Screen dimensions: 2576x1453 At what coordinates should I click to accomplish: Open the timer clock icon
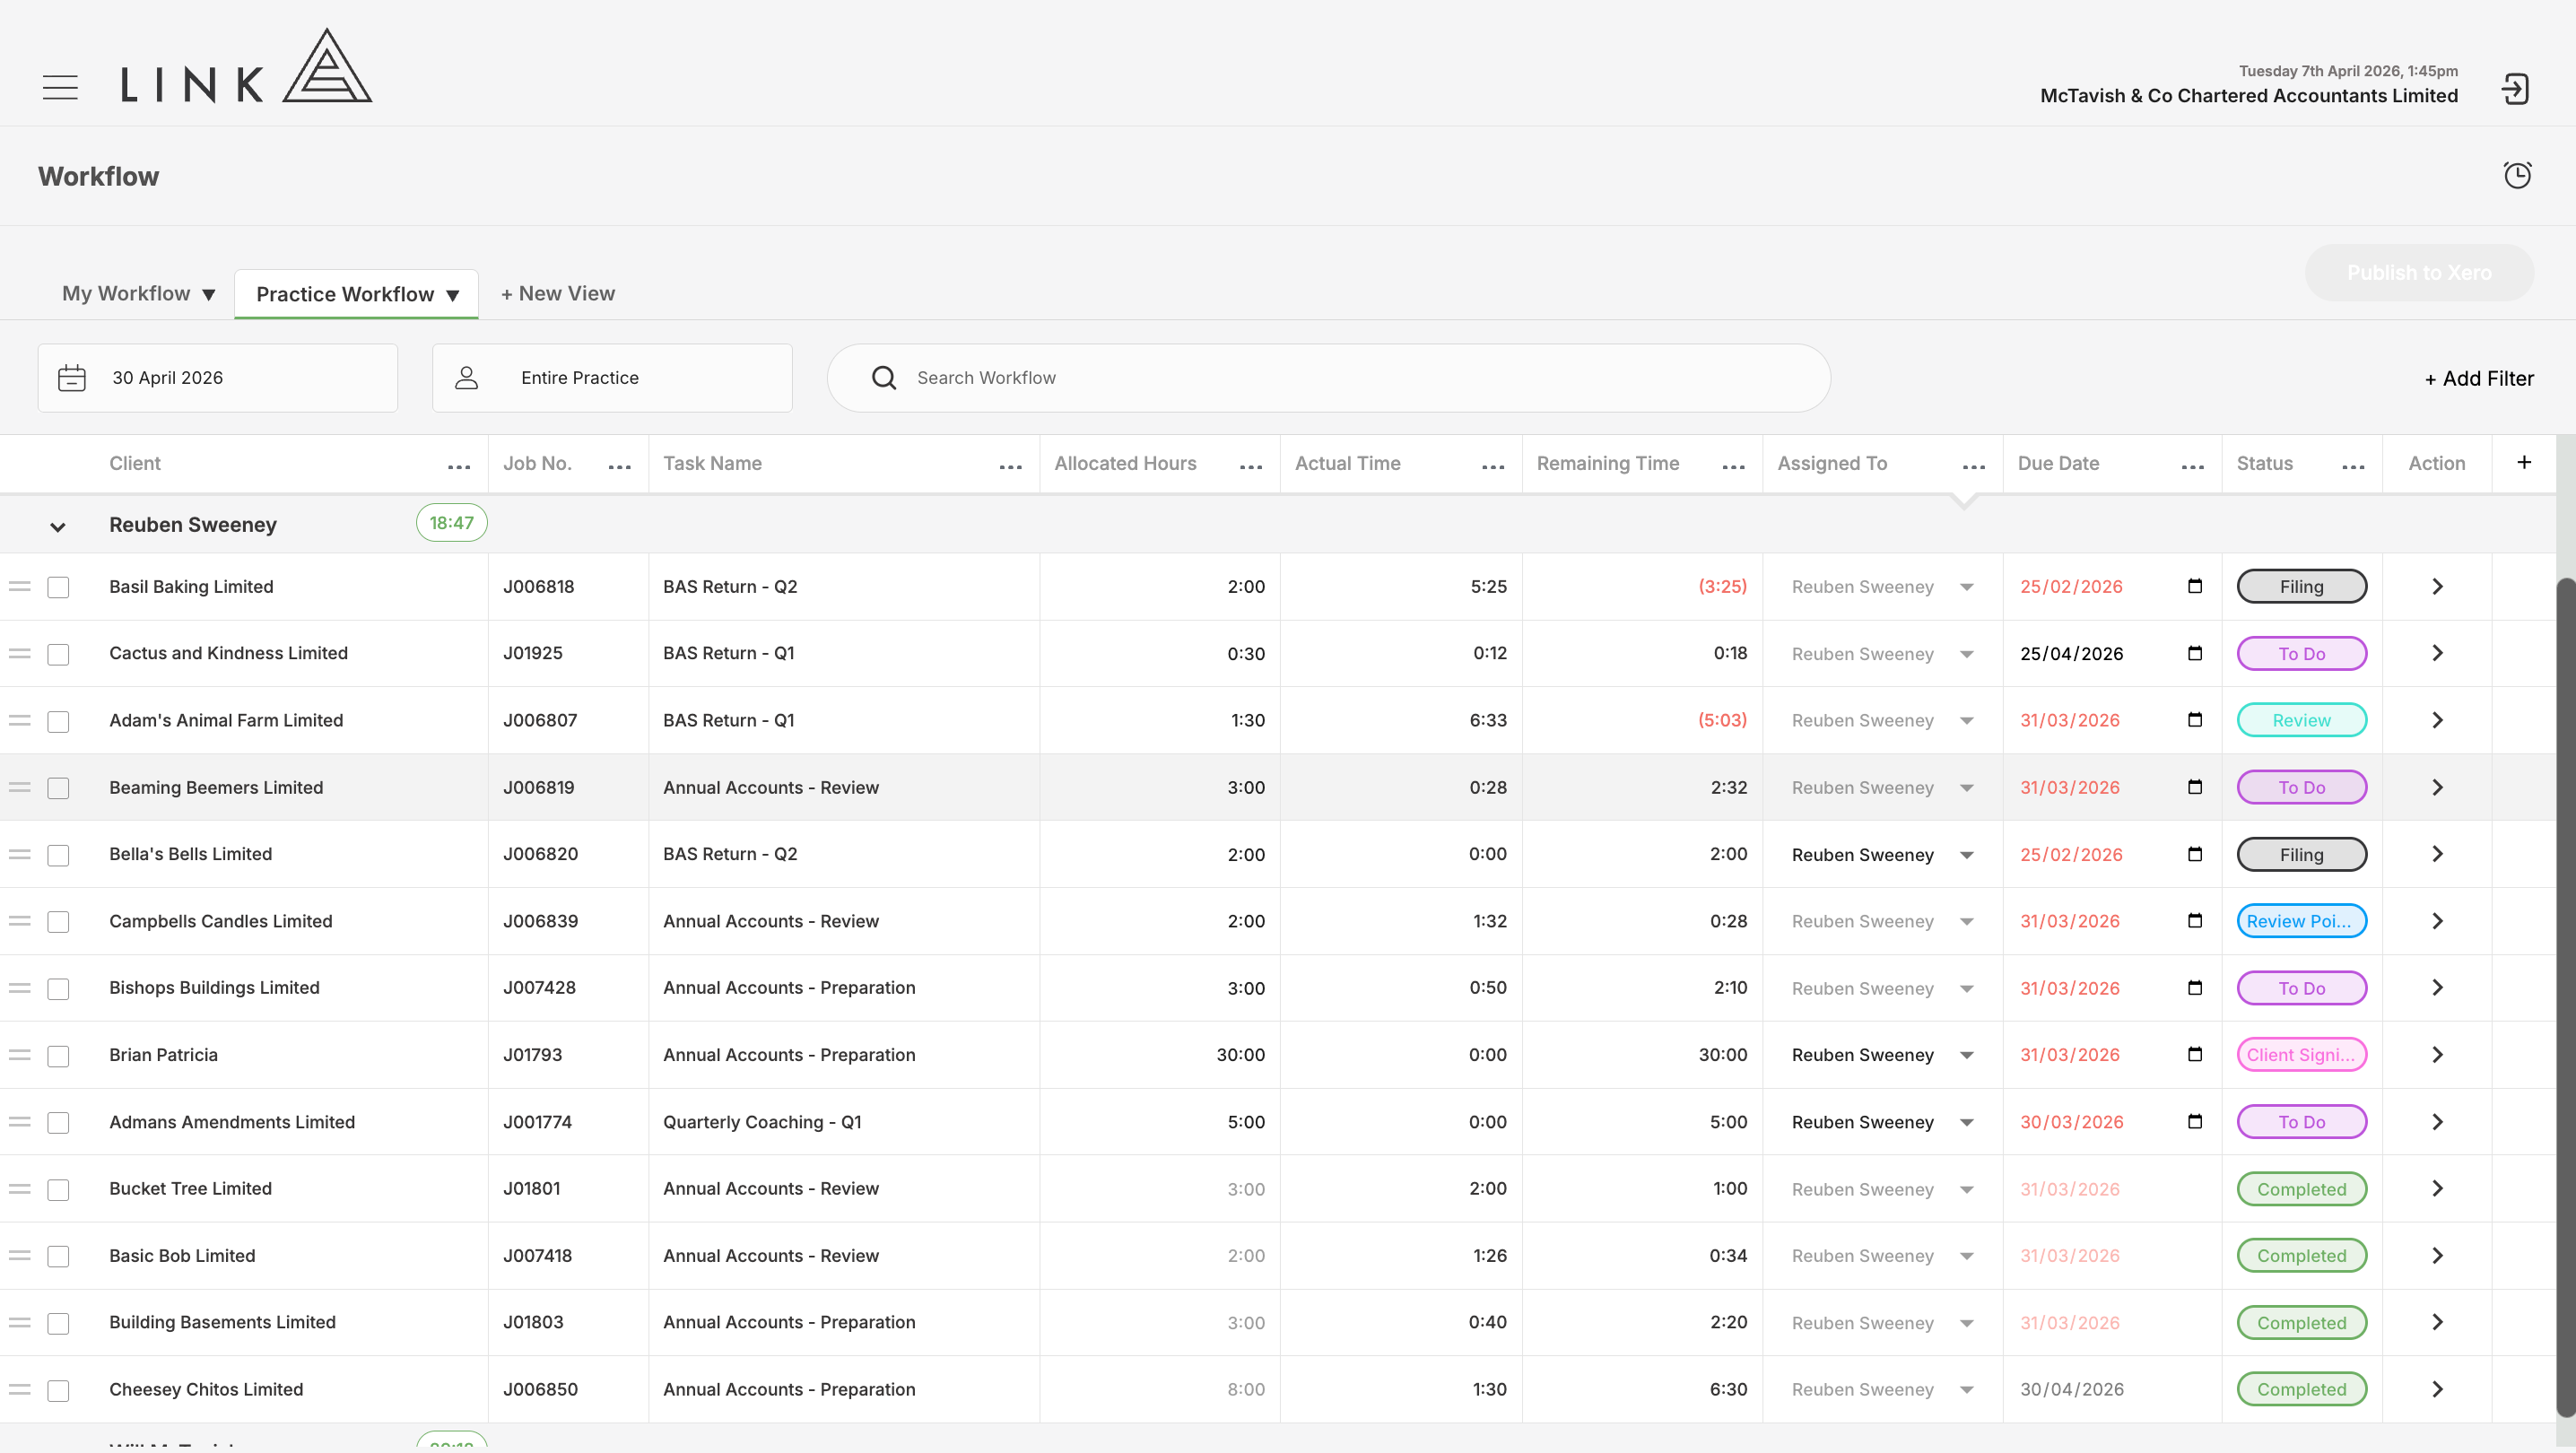[2517, 175]
